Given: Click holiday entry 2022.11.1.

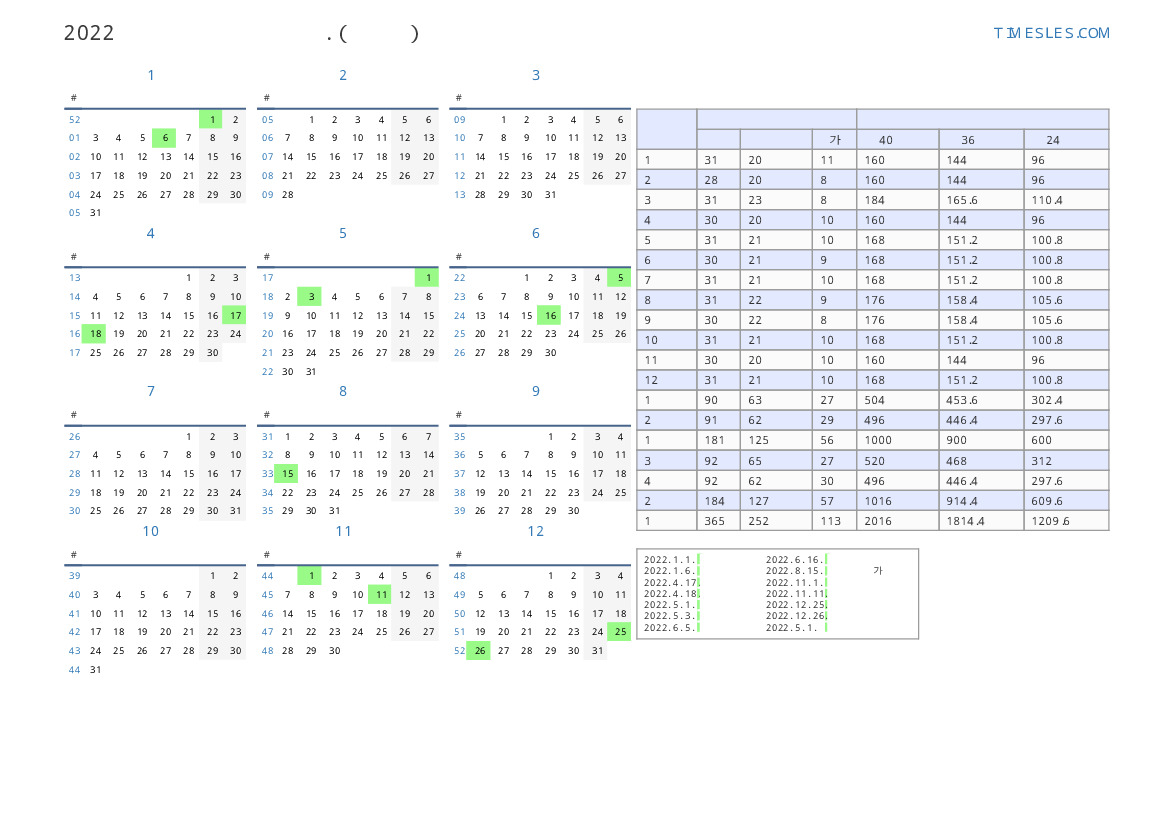Looking at the screenshot, I should 796,582.
